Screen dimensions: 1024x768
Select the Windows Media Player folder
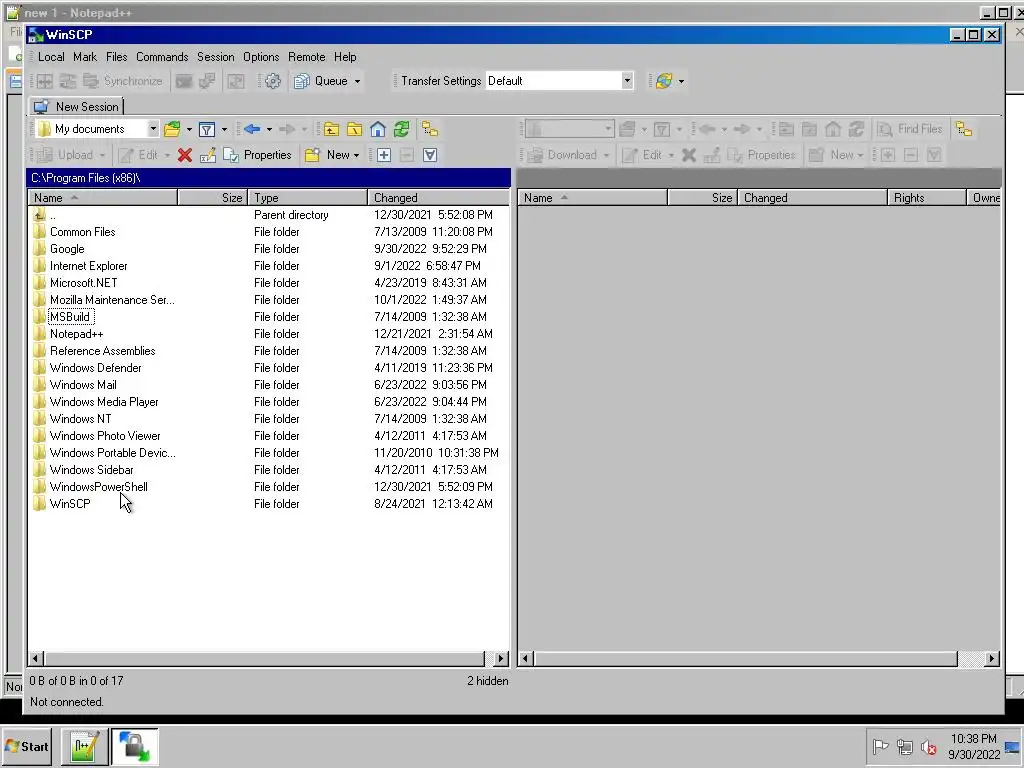point(268,402)
